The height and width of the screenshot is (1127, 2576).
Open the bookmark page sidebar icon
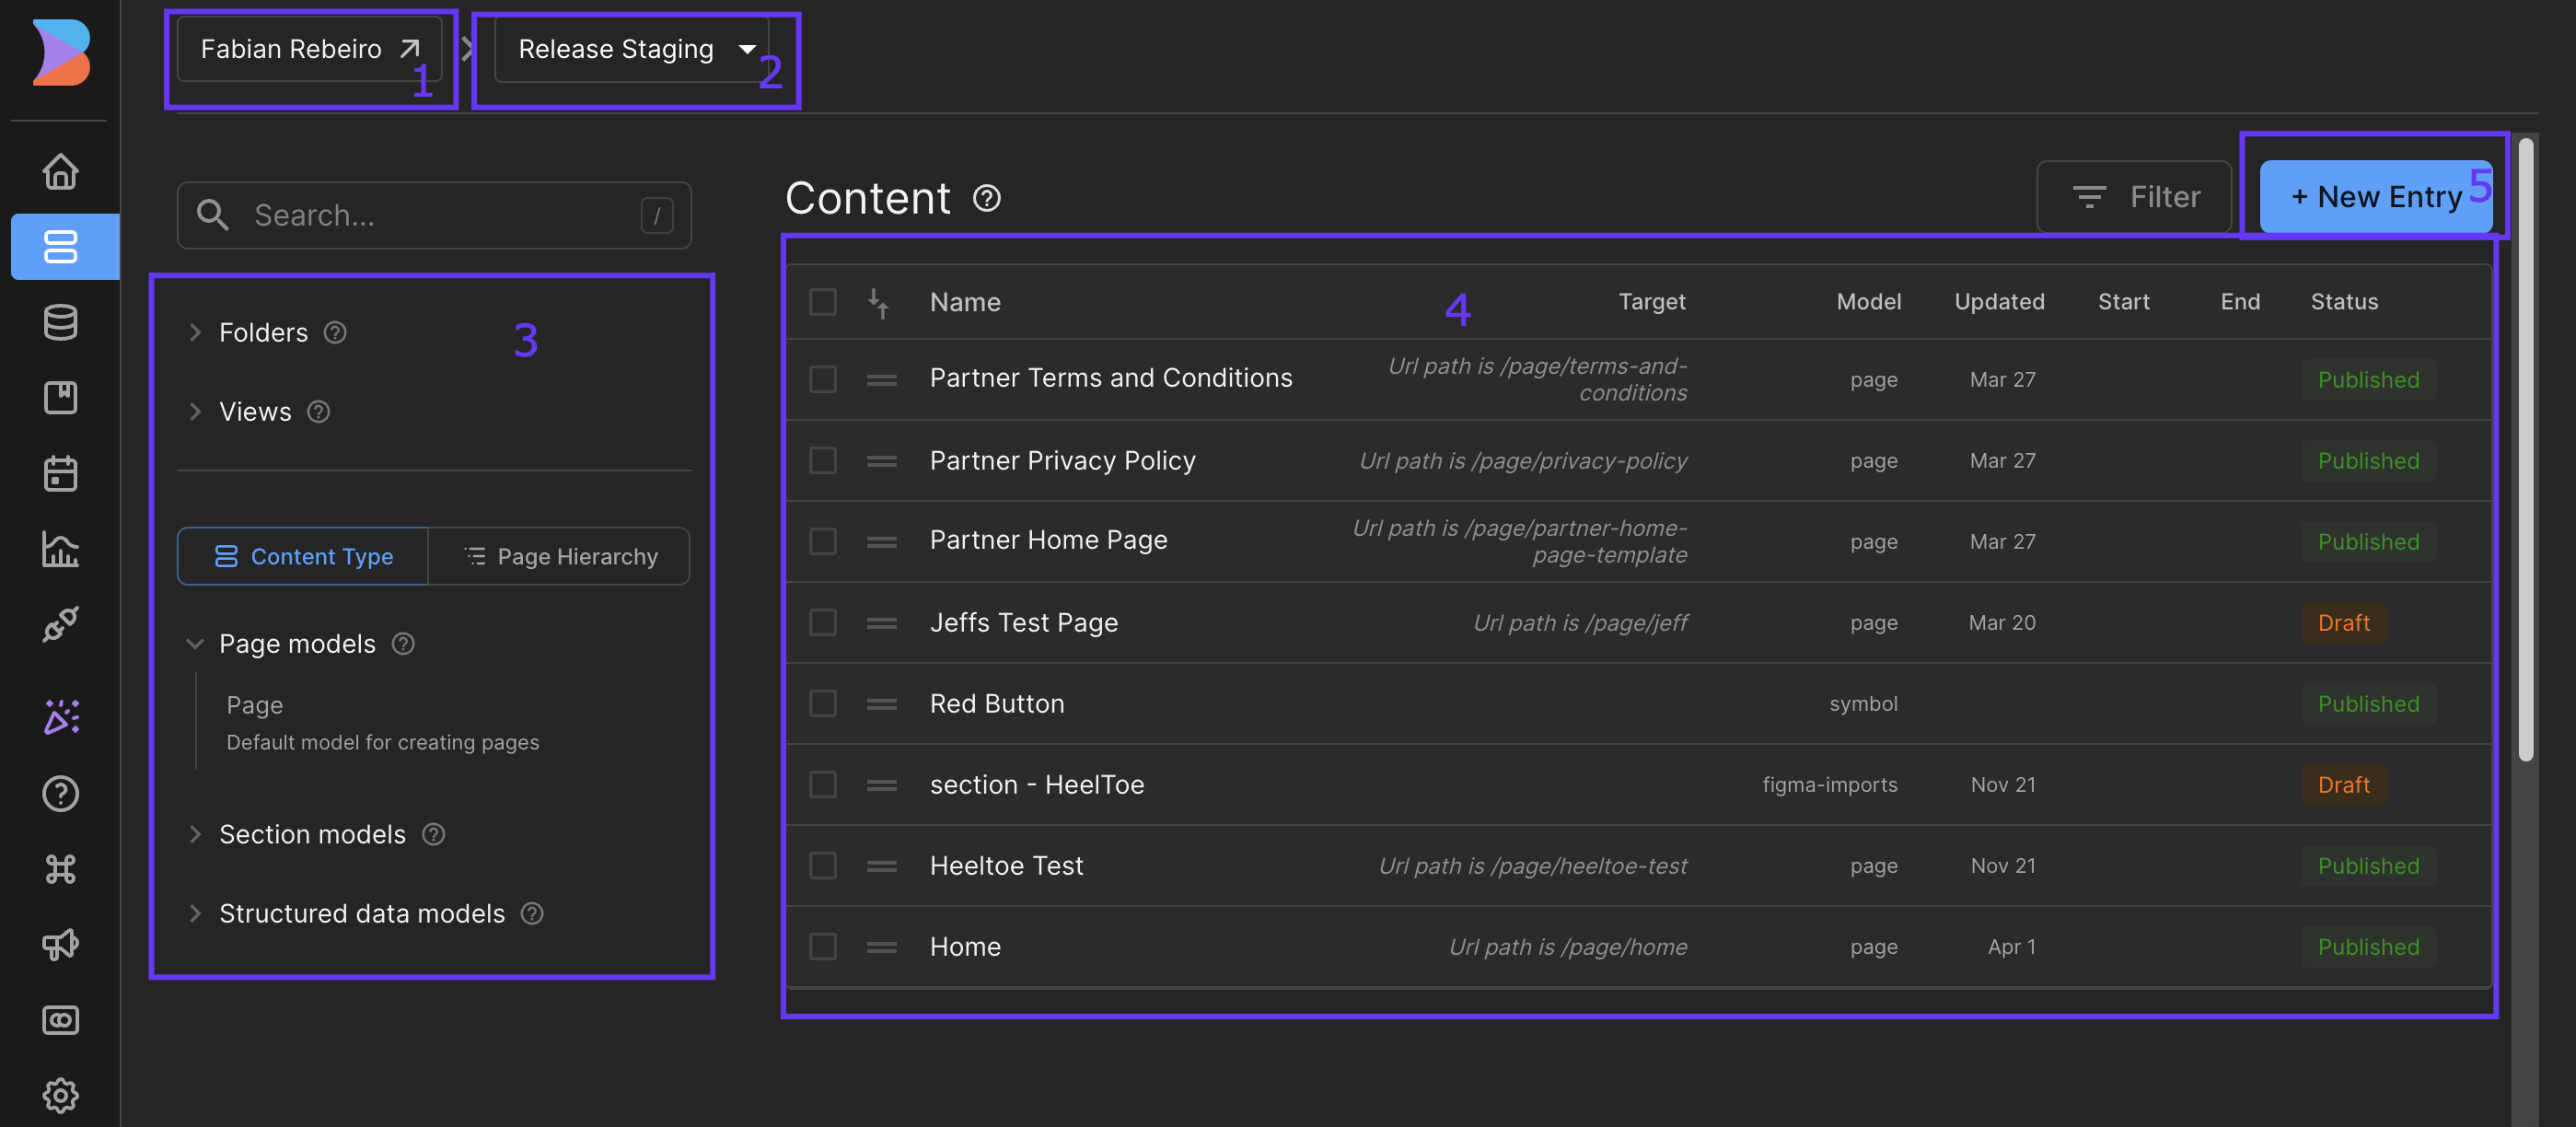[x=61, y=397]
